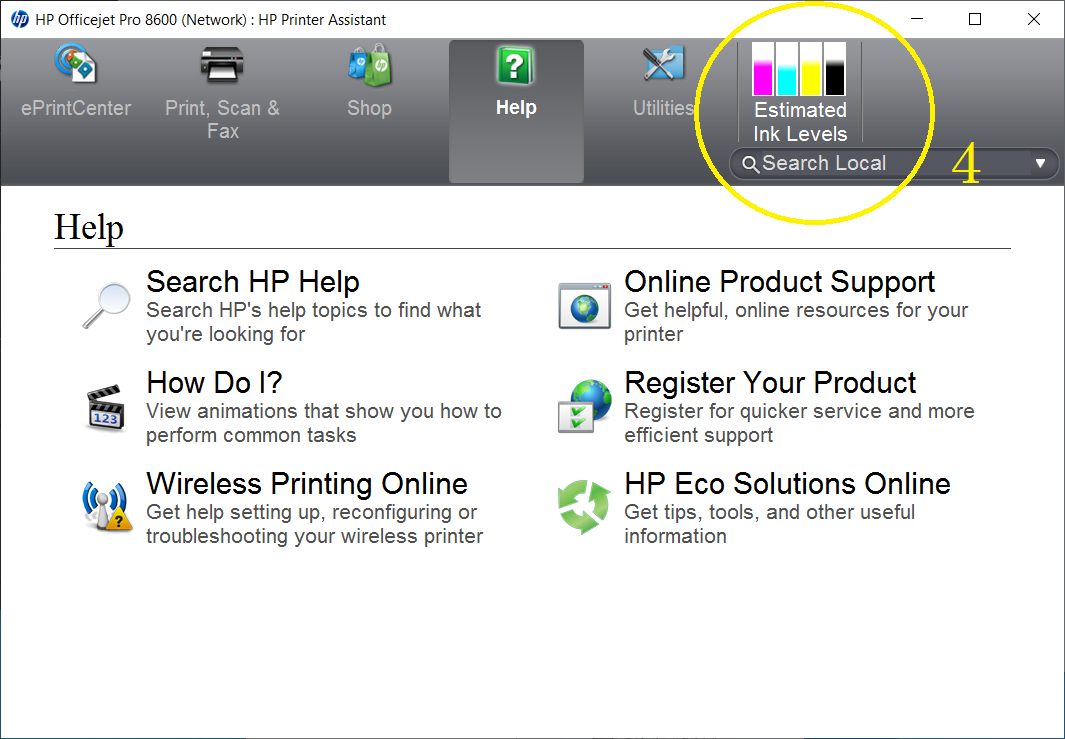The height and width of the screenshot is (739, 1065).
Task: Click the clapperboard icon for How Do I?
Action: coord(106,408)
